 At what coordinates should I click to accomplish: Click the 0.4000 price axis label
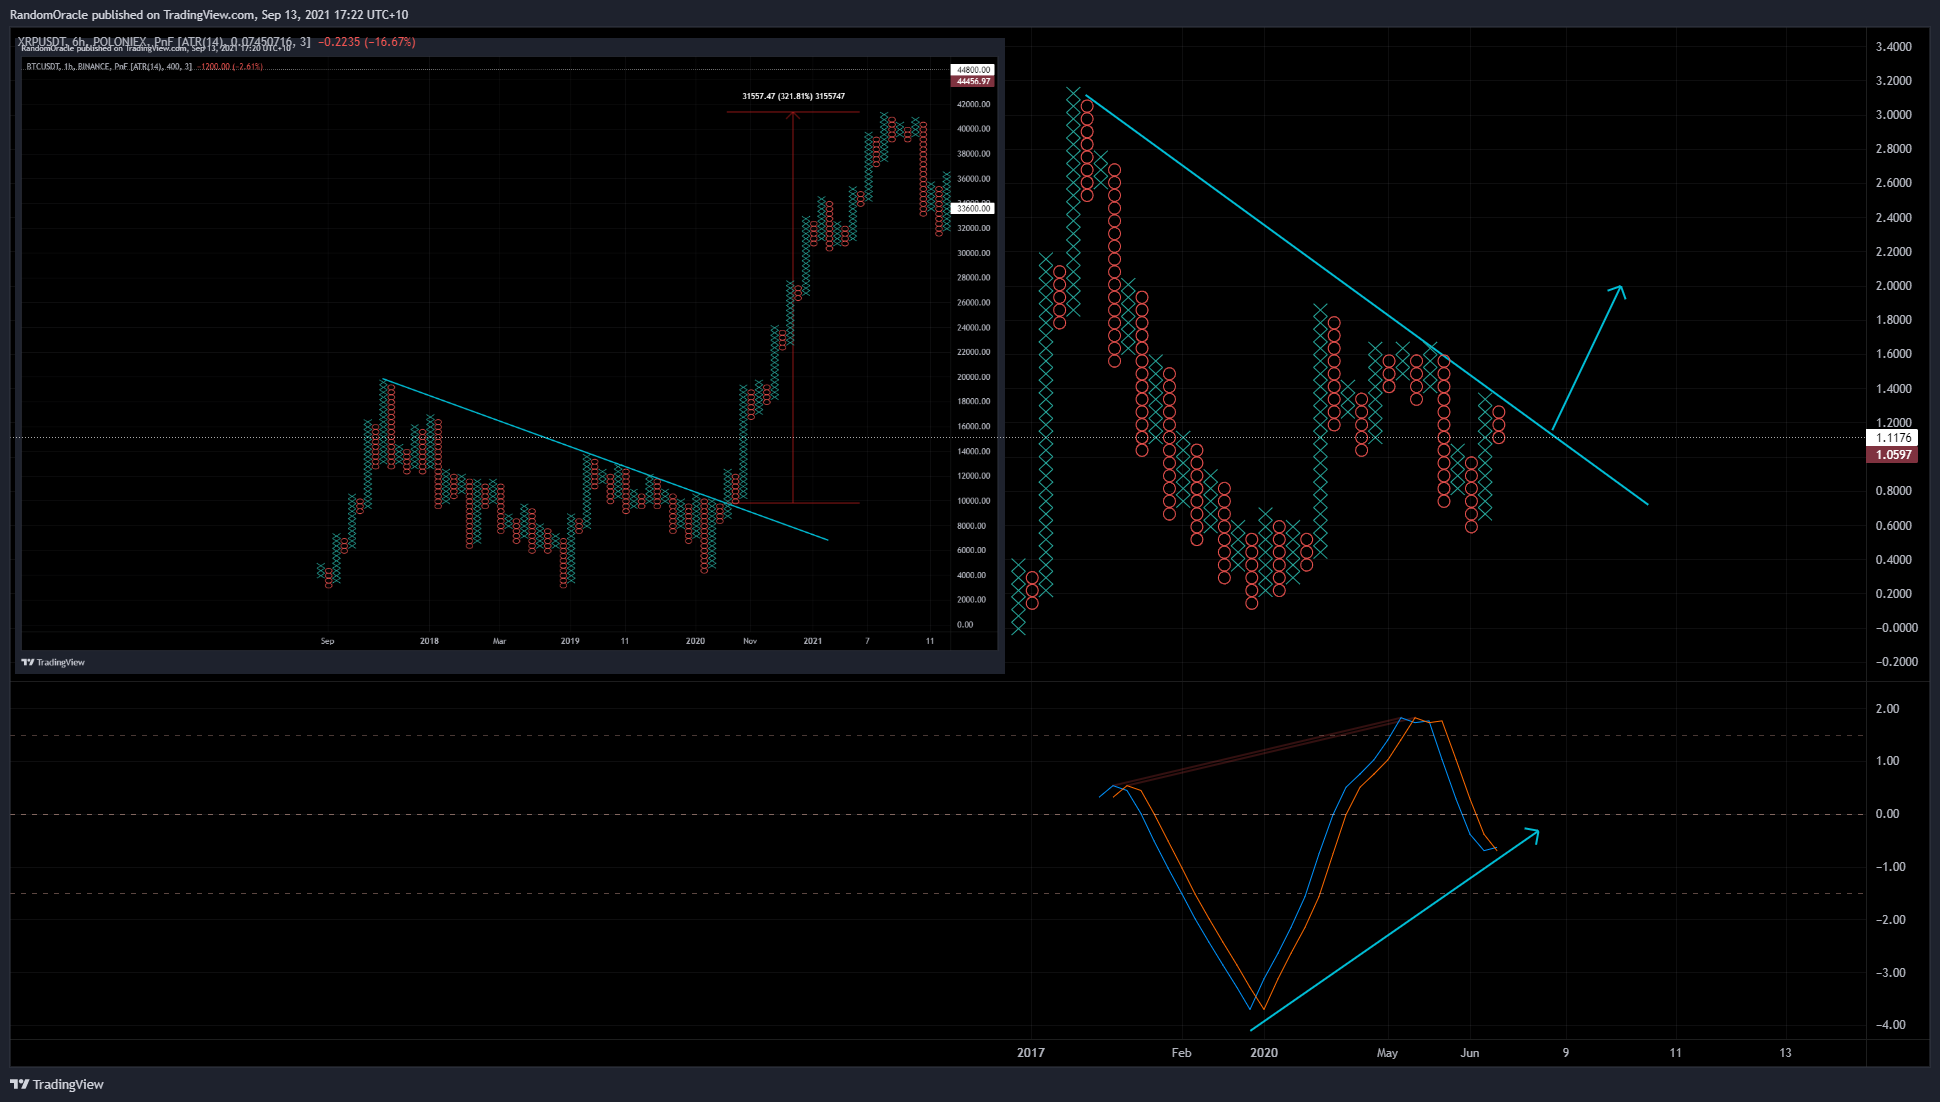point(1893,560)
